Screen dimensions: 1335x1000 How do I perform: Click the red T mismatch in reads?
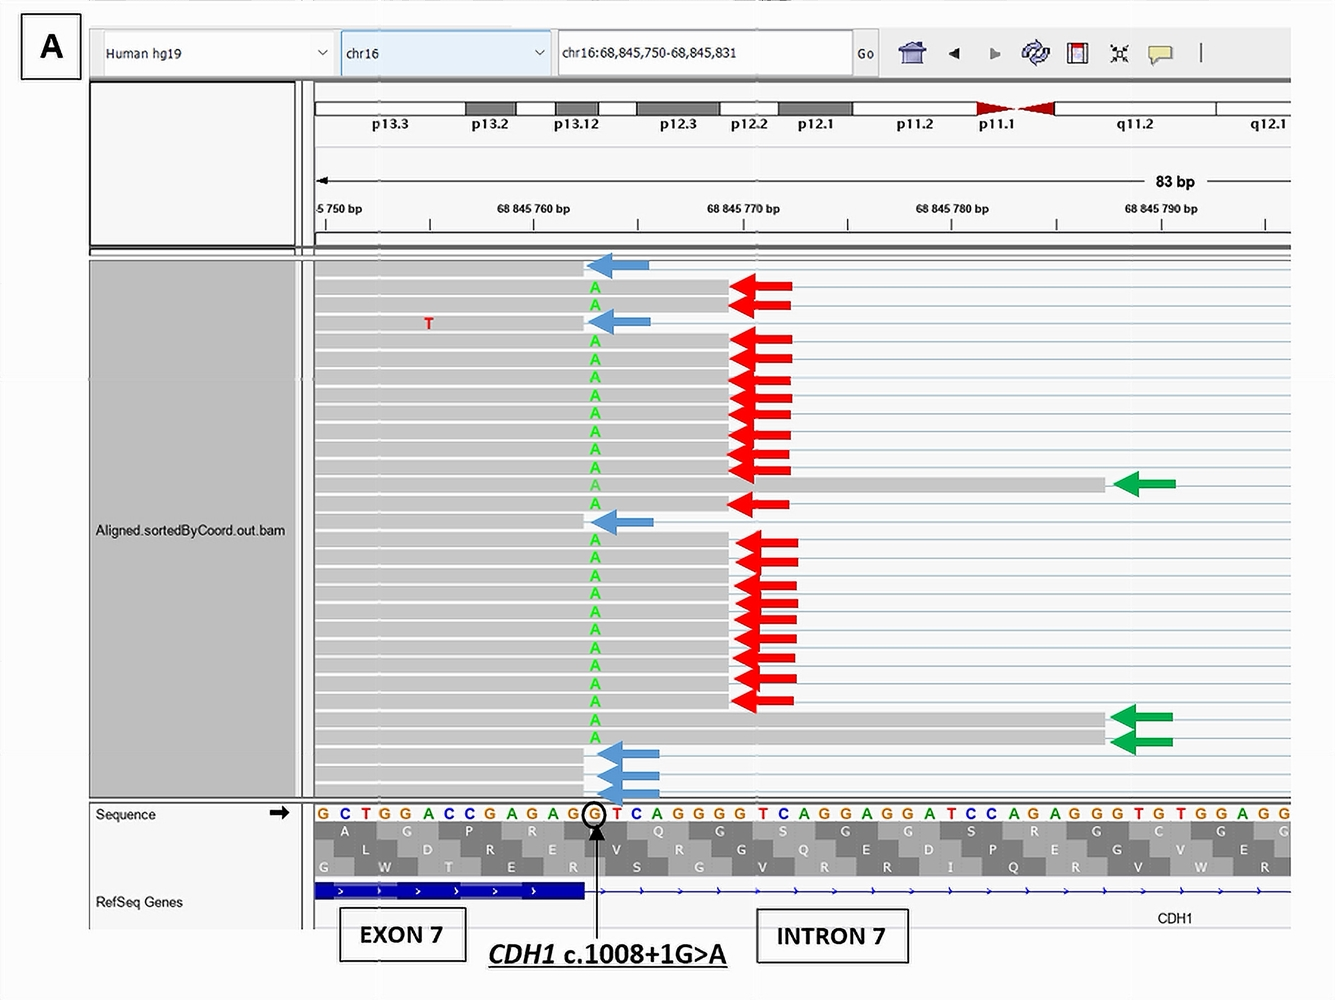tap(429, 324)
